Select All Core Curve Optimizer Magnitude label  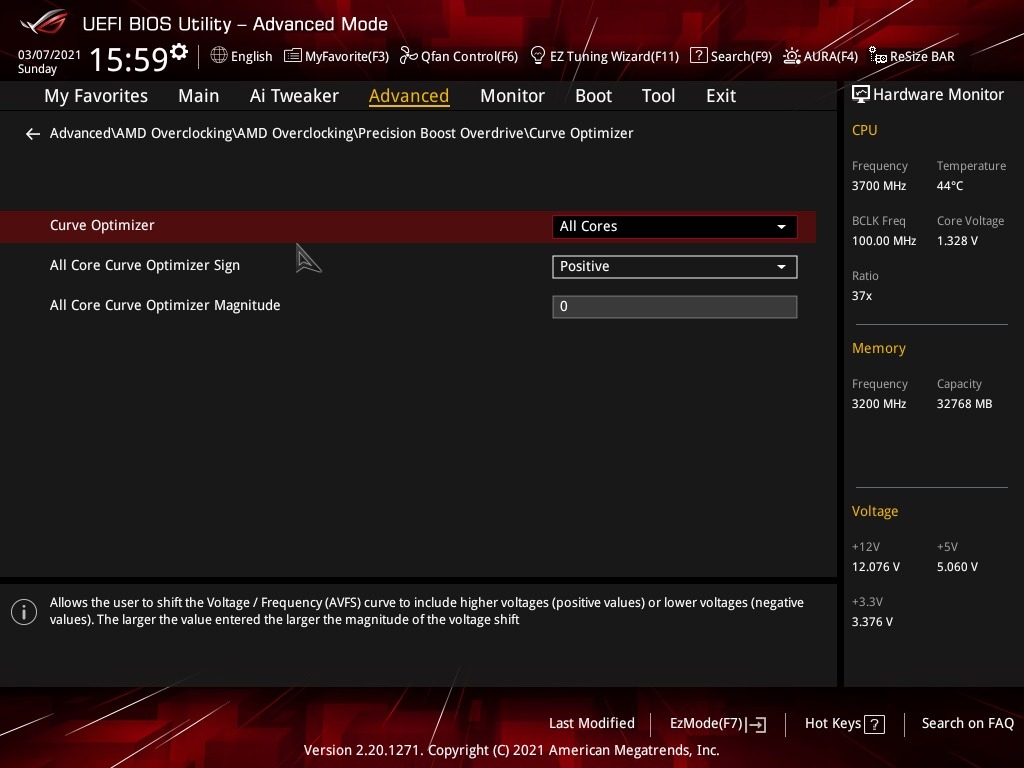[165, 305]
